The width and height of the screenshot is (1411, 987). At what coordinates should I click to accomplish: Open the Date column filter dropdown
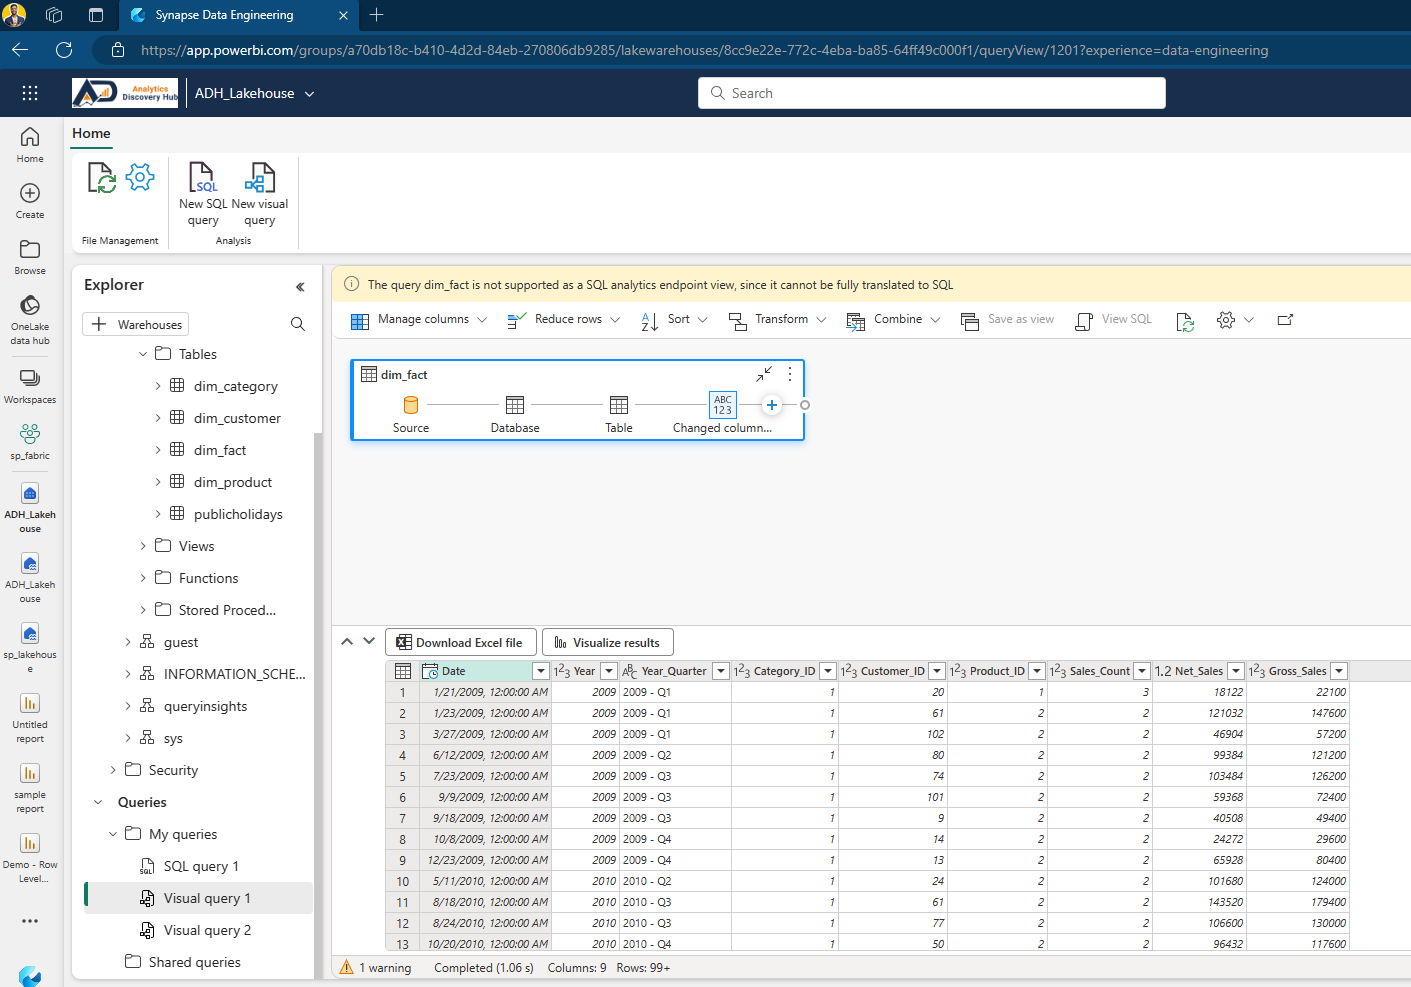pyautogui.click(x=540, y=671)
